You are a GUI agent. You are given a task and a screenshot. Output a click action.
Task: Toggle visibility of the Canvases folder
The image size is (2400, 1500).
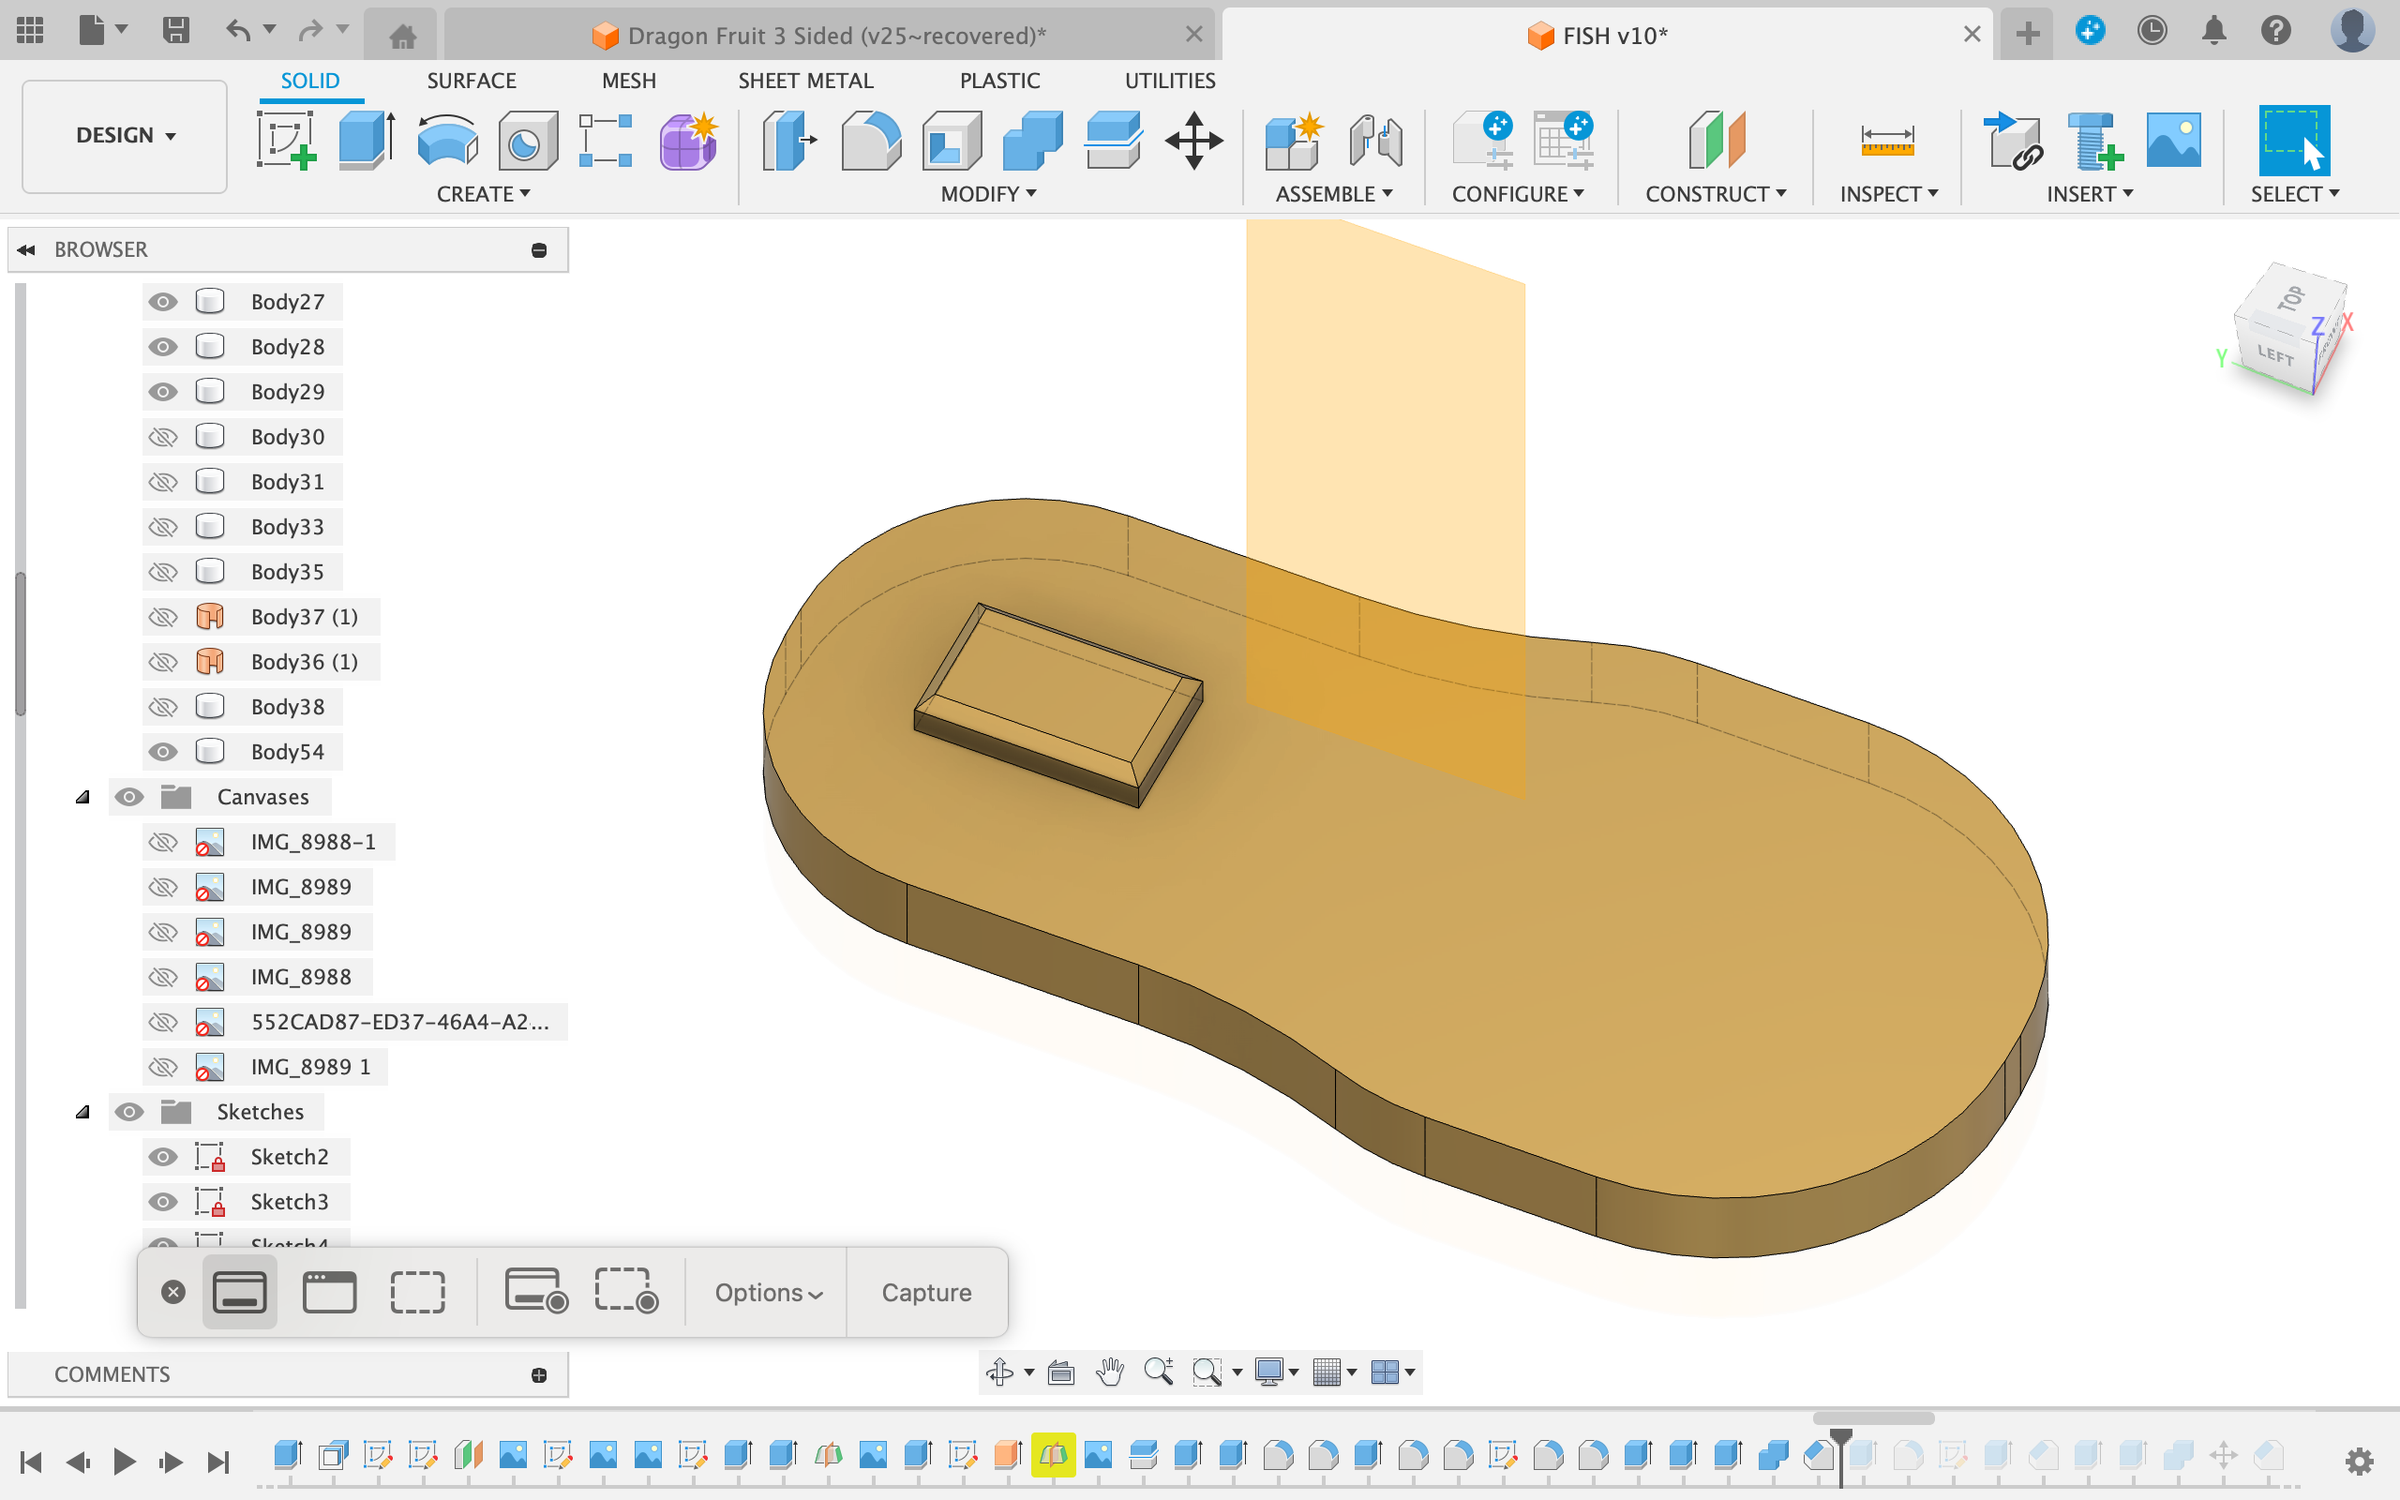tap(130, 796)
